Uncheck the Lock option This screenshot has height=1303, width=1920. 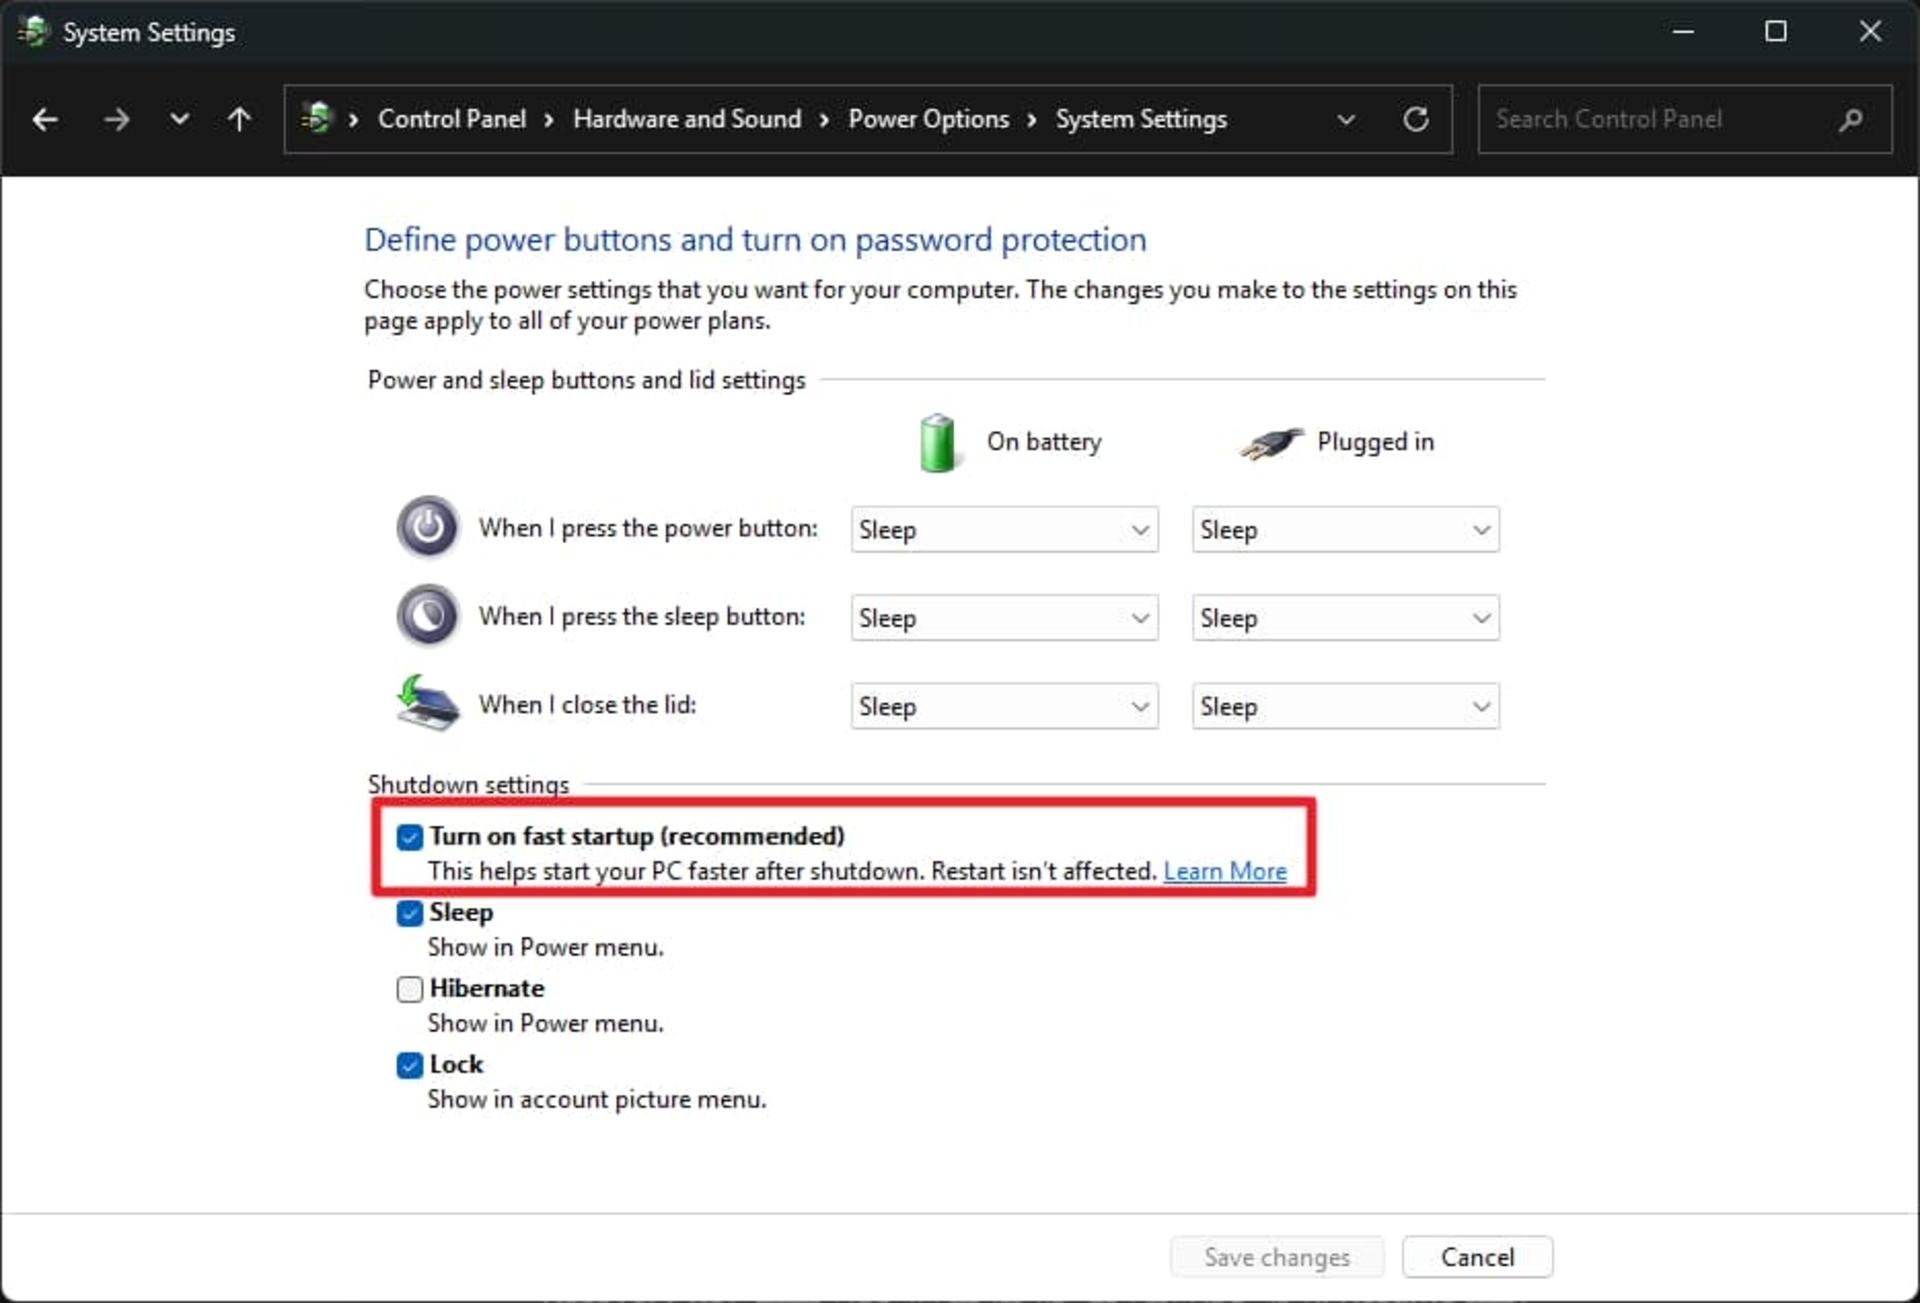410,1065
